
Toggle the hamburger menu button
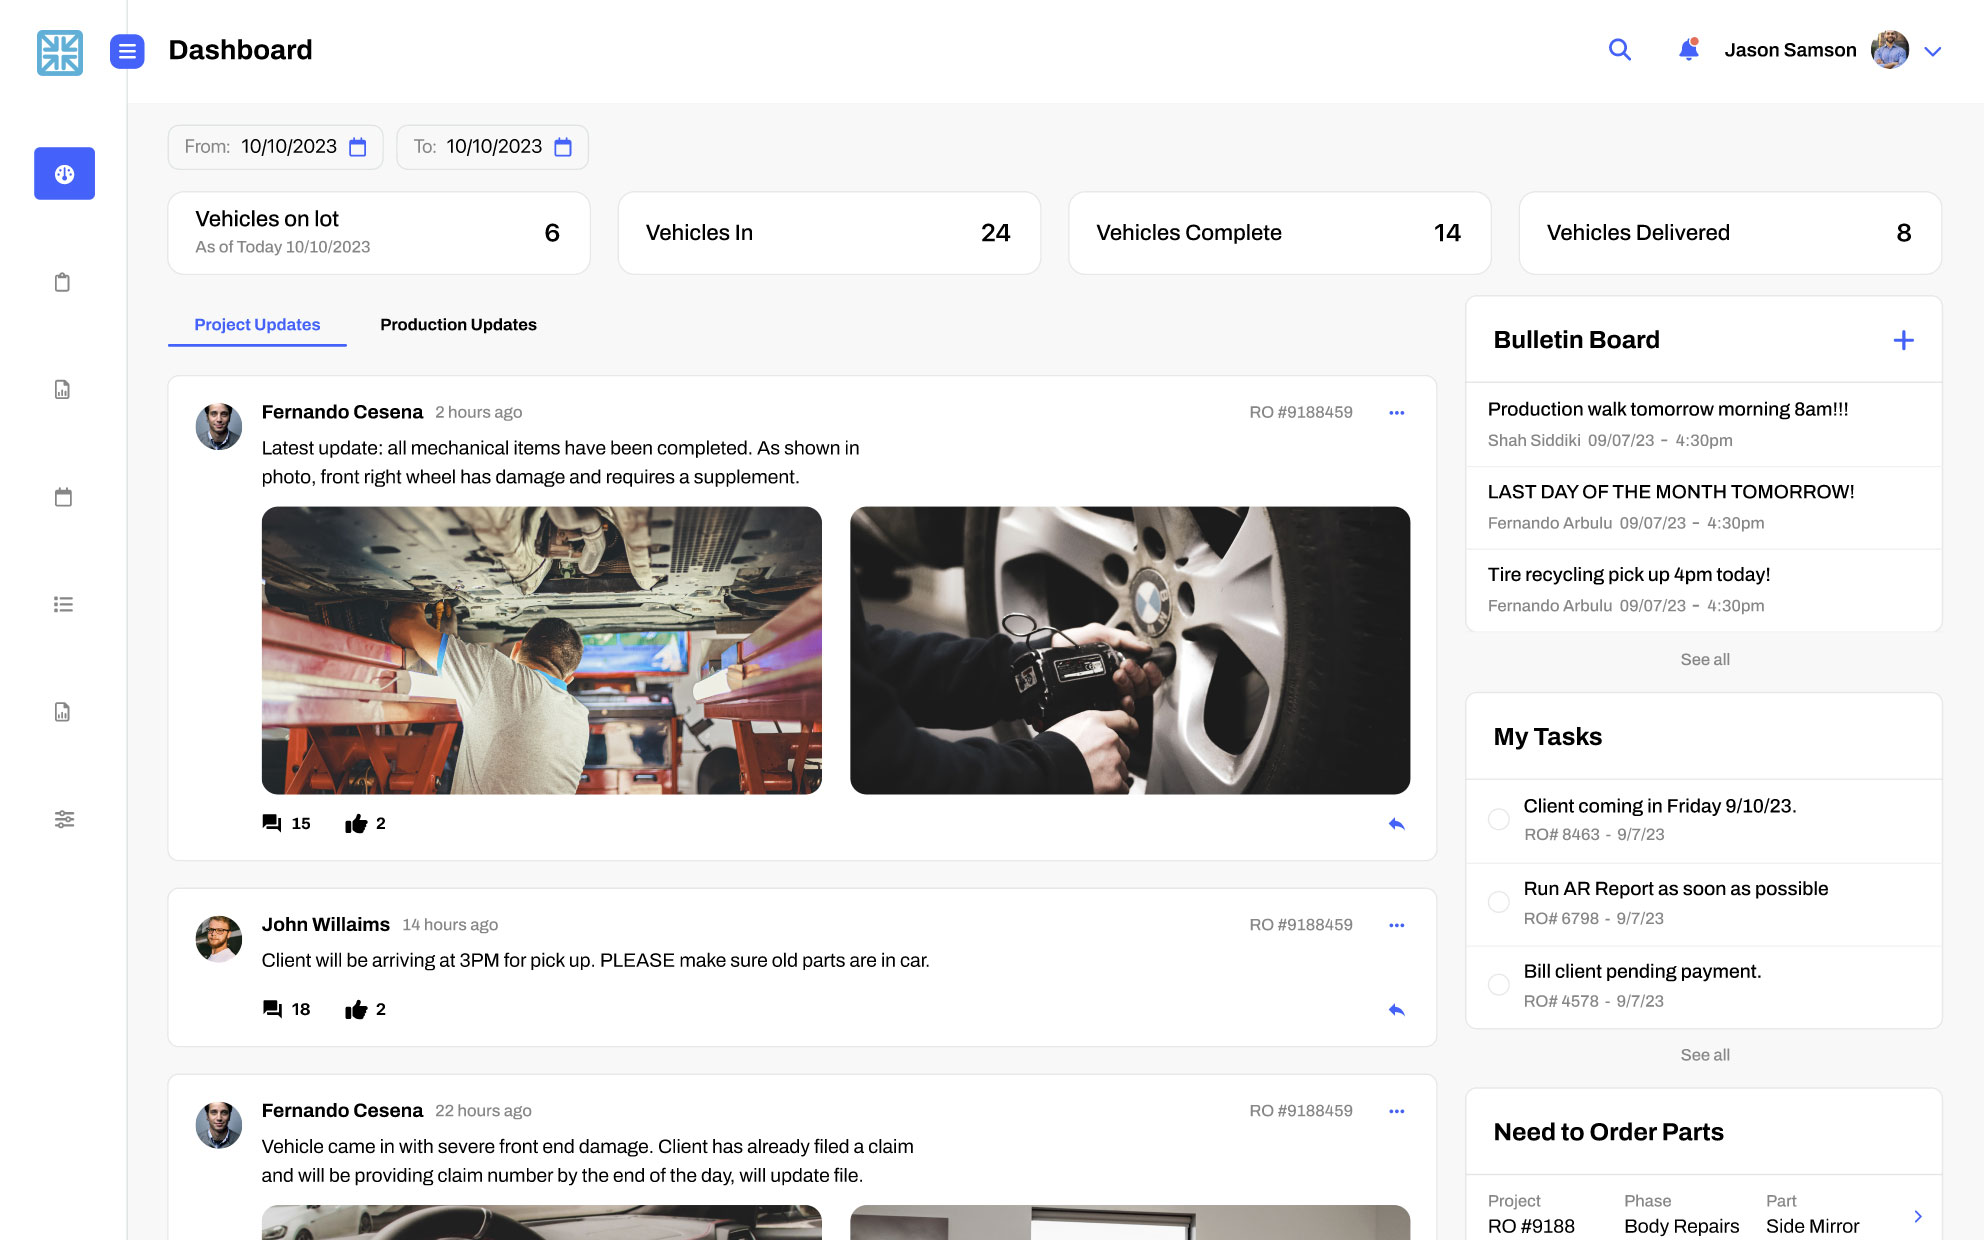[127, 51]
